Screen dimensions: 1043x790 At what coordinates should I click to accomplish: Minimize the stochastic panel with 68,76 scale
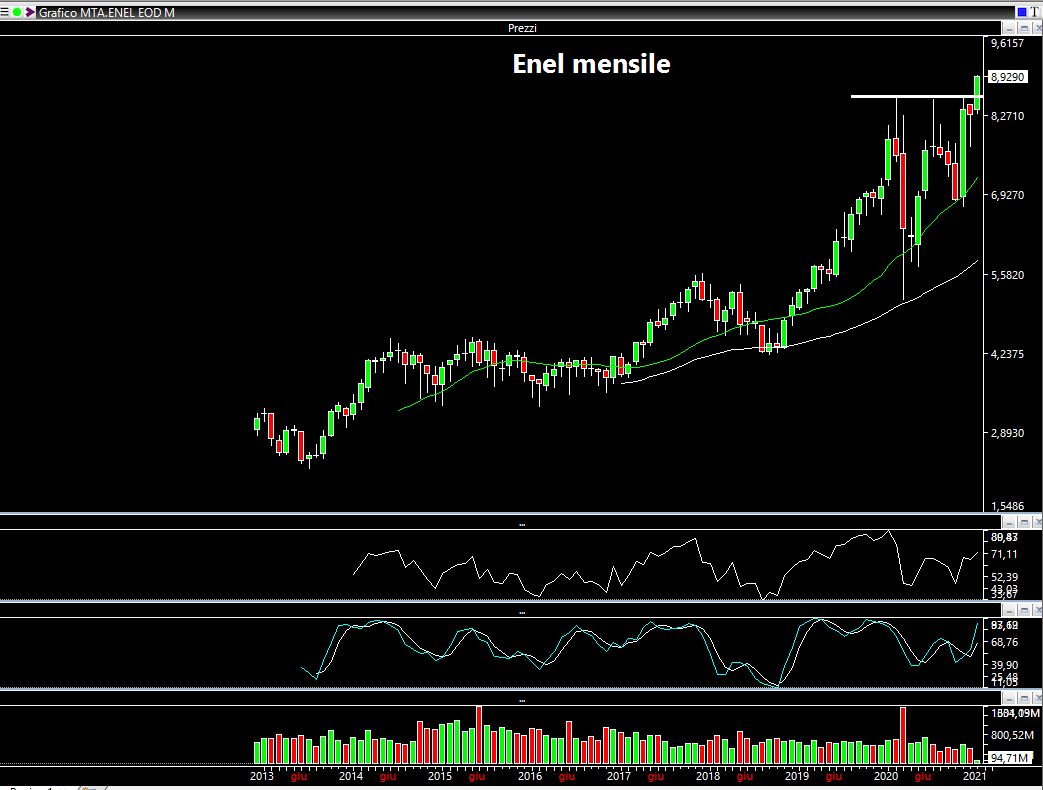pyautogui.click(x=1010, y=610)
